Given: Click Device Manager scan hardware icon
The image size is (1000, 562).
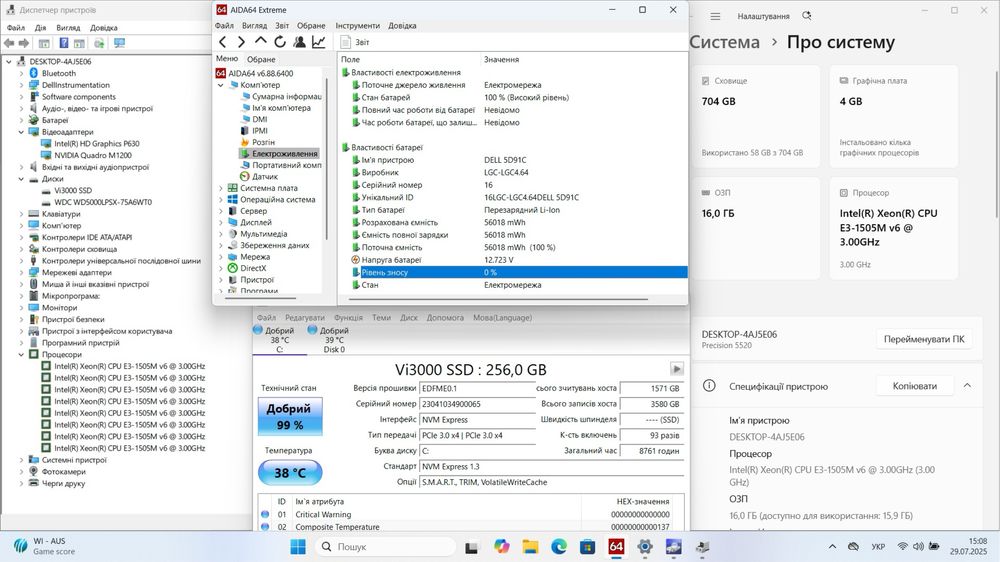Looking at the screenshot, I should tap(119, 43).
